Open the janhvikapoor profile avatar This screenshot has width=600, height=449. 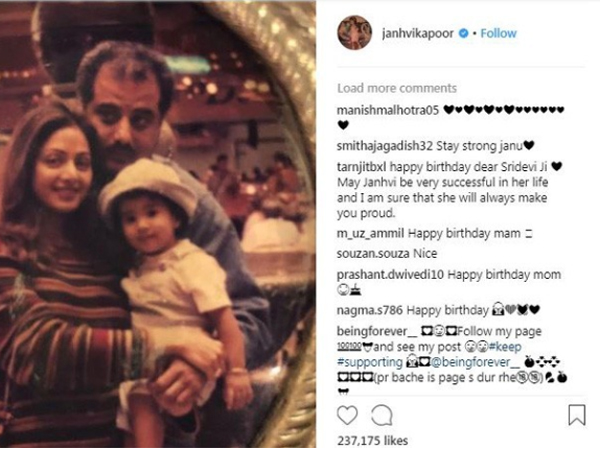click(x=353, y=33)
